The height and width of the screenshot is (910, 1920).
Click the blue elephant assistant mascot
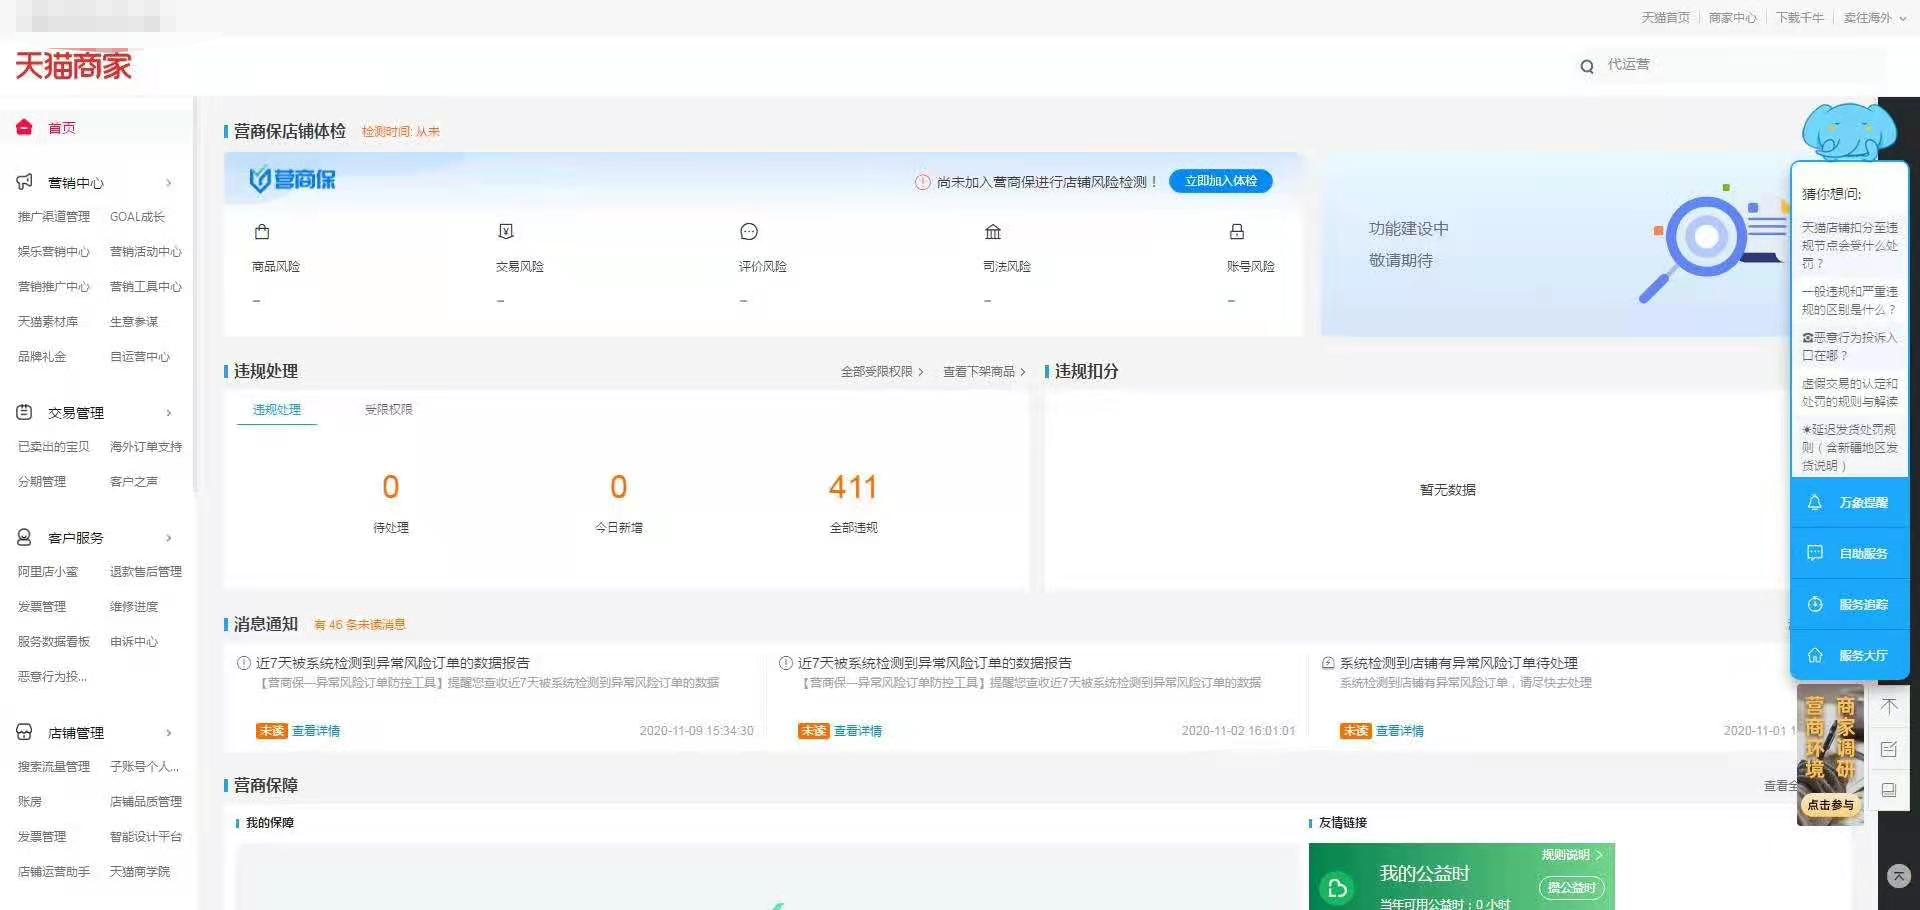click(1848, 131)
